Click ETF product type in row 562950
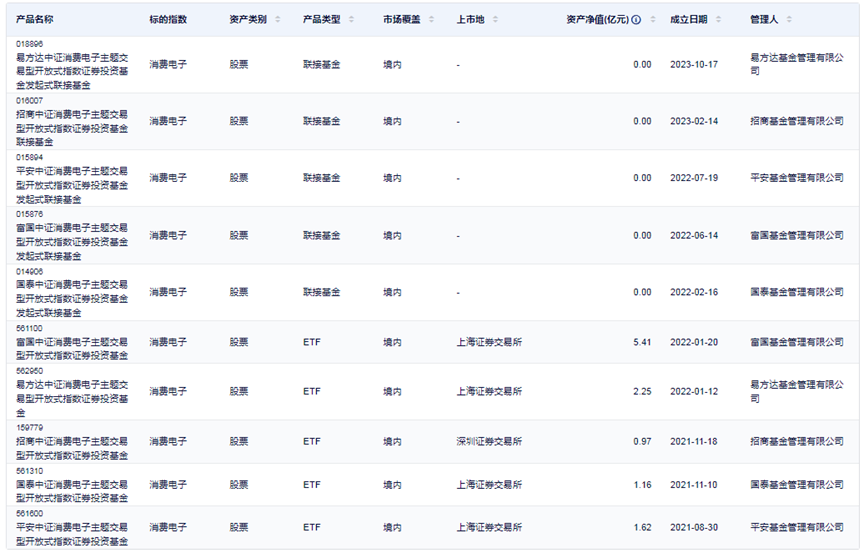 (312, 392)
